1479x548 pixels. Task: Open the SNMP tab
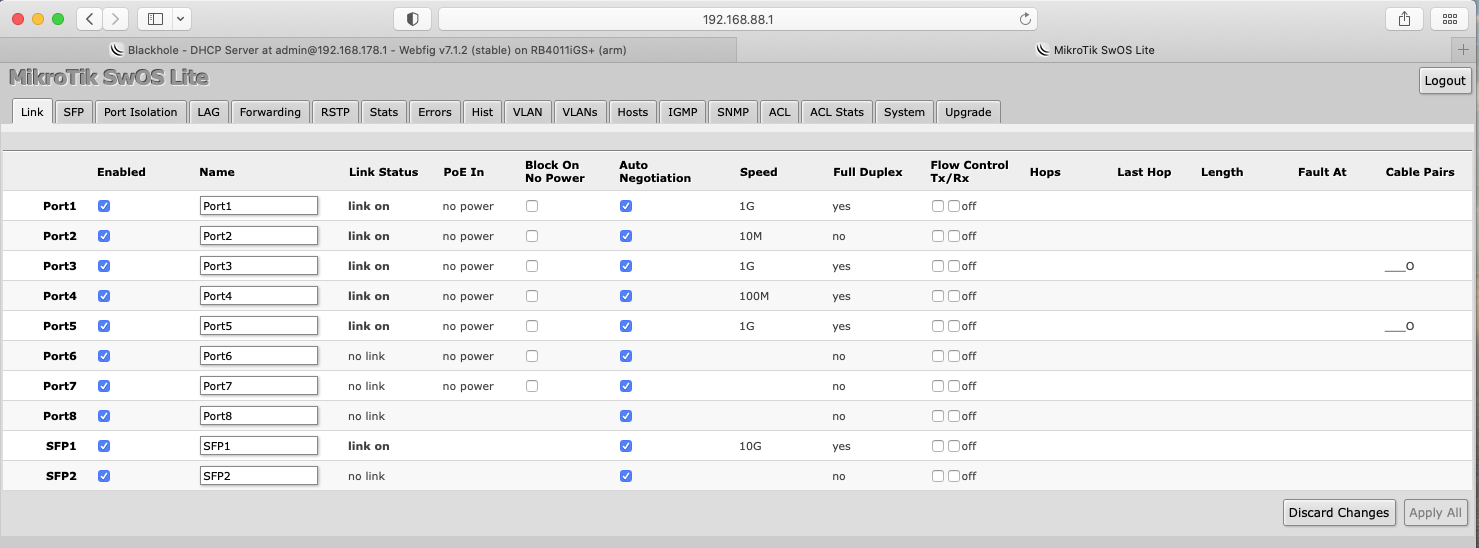click(733, 112)
